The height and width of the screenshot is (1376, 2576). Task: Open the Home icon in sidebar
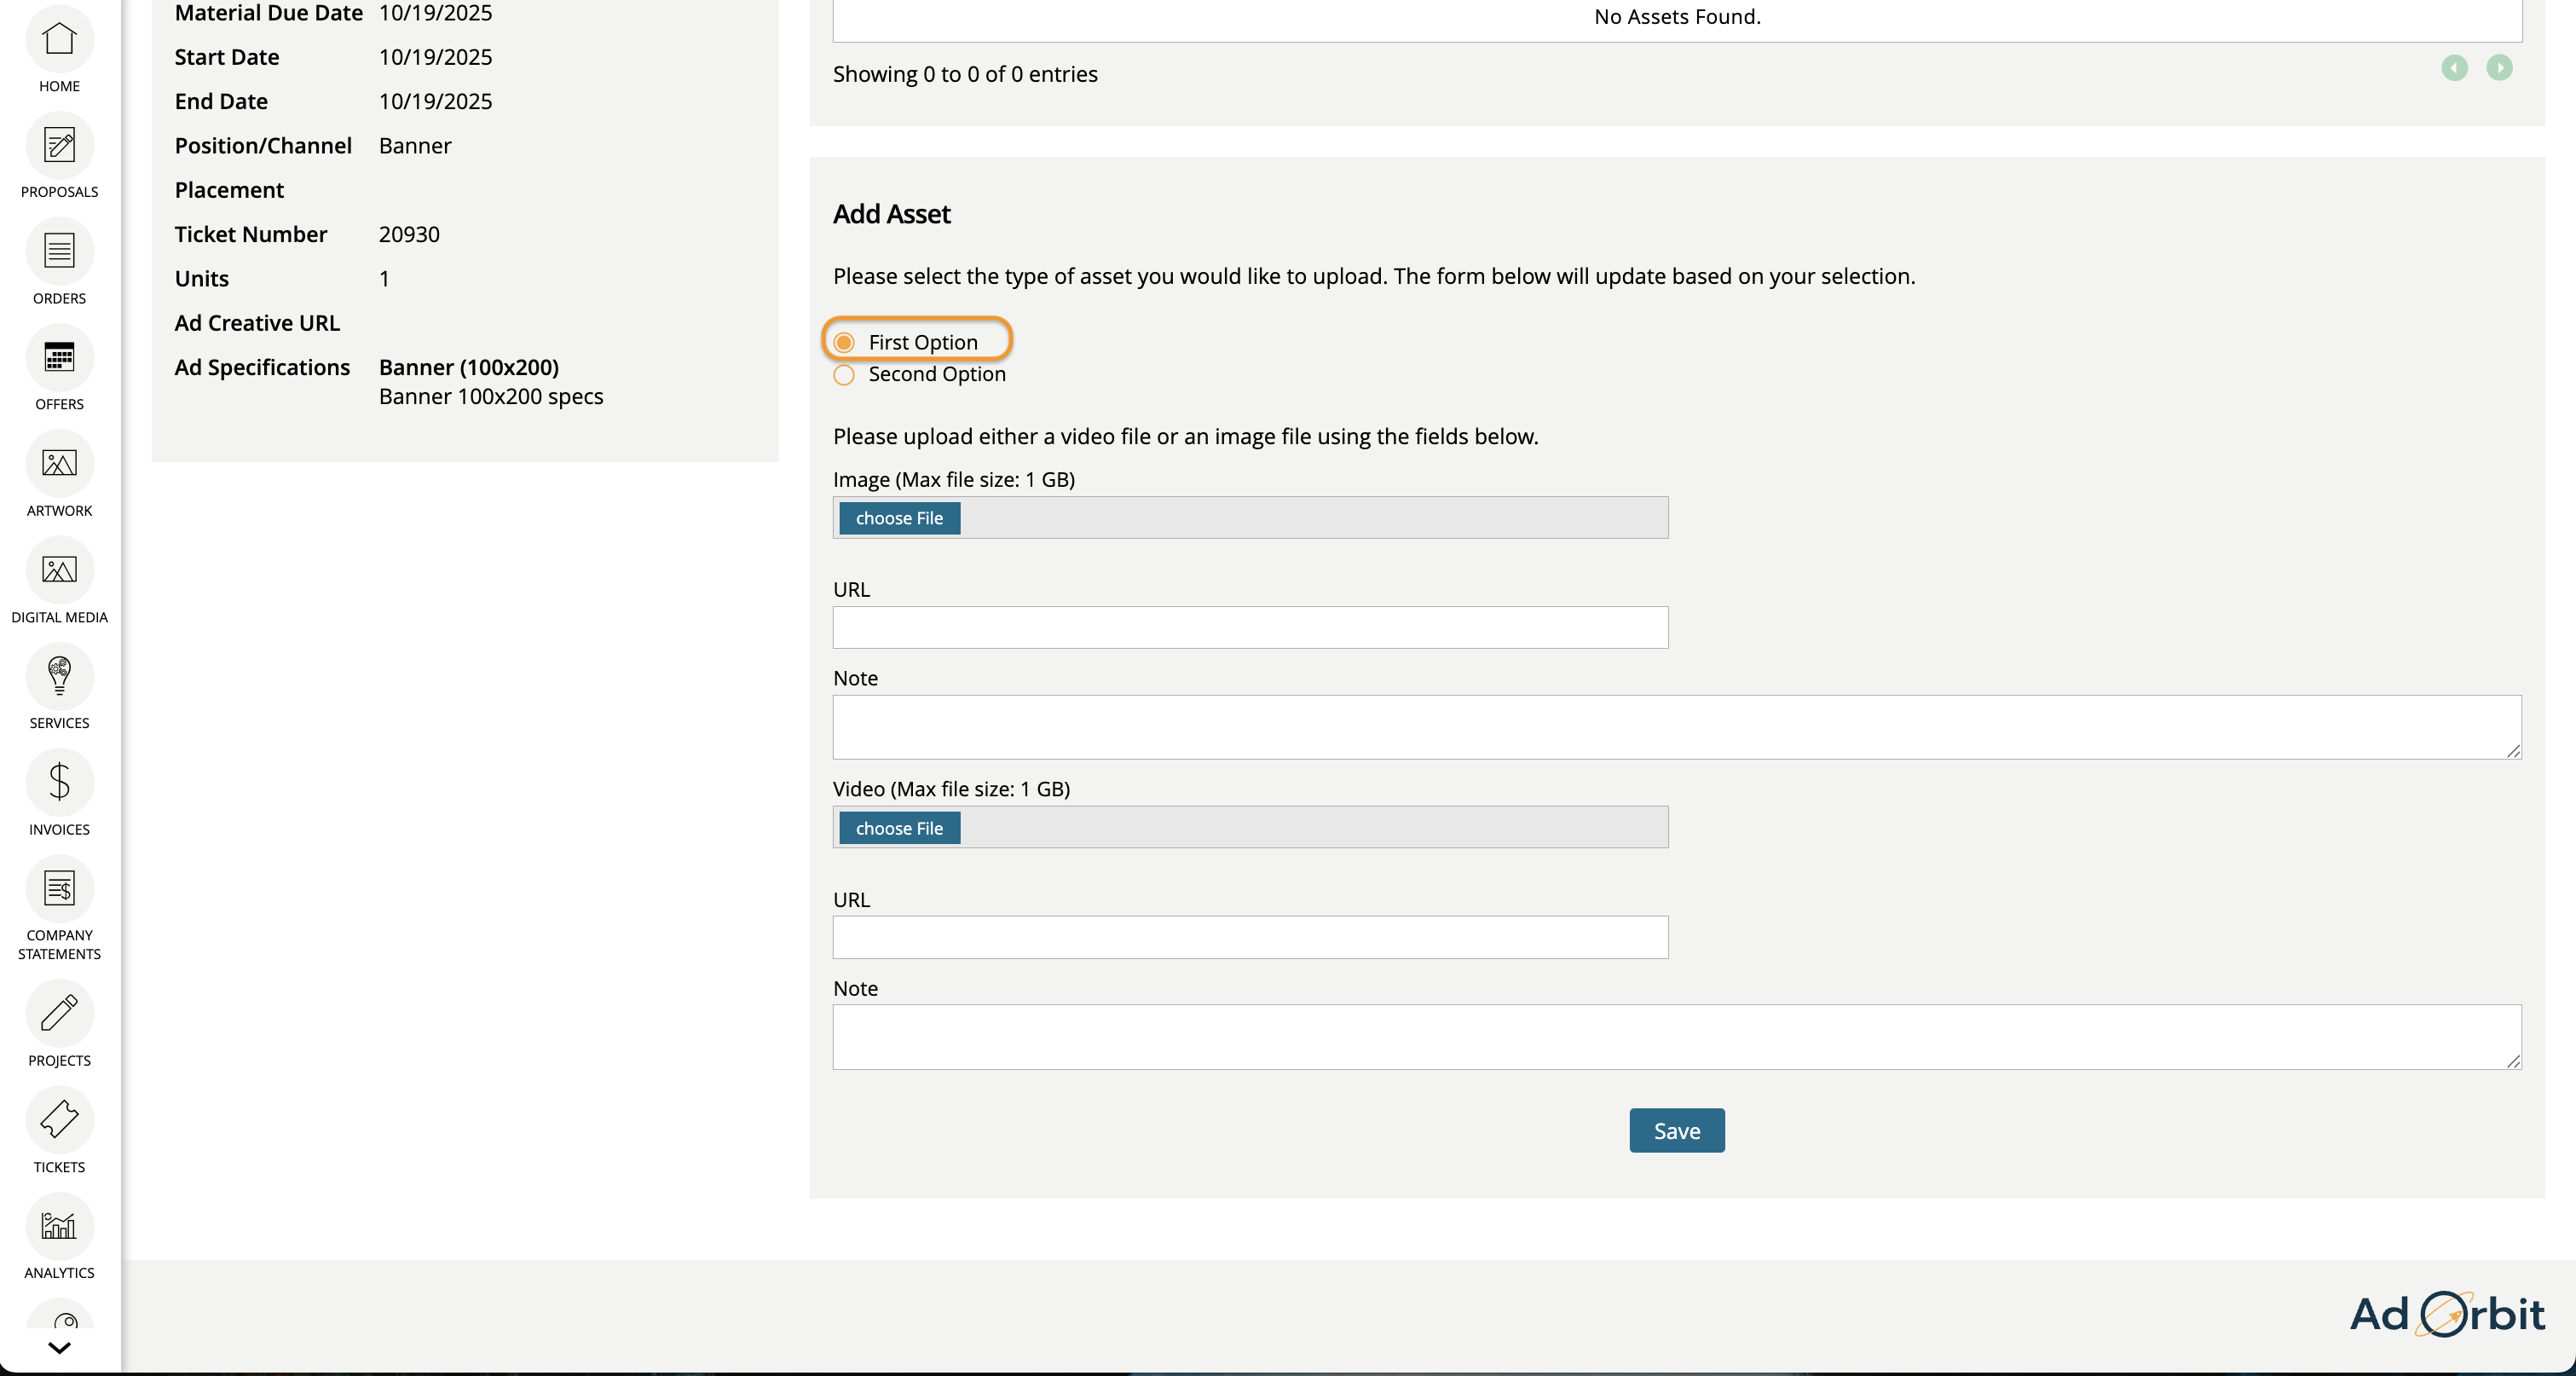point(59,40)
